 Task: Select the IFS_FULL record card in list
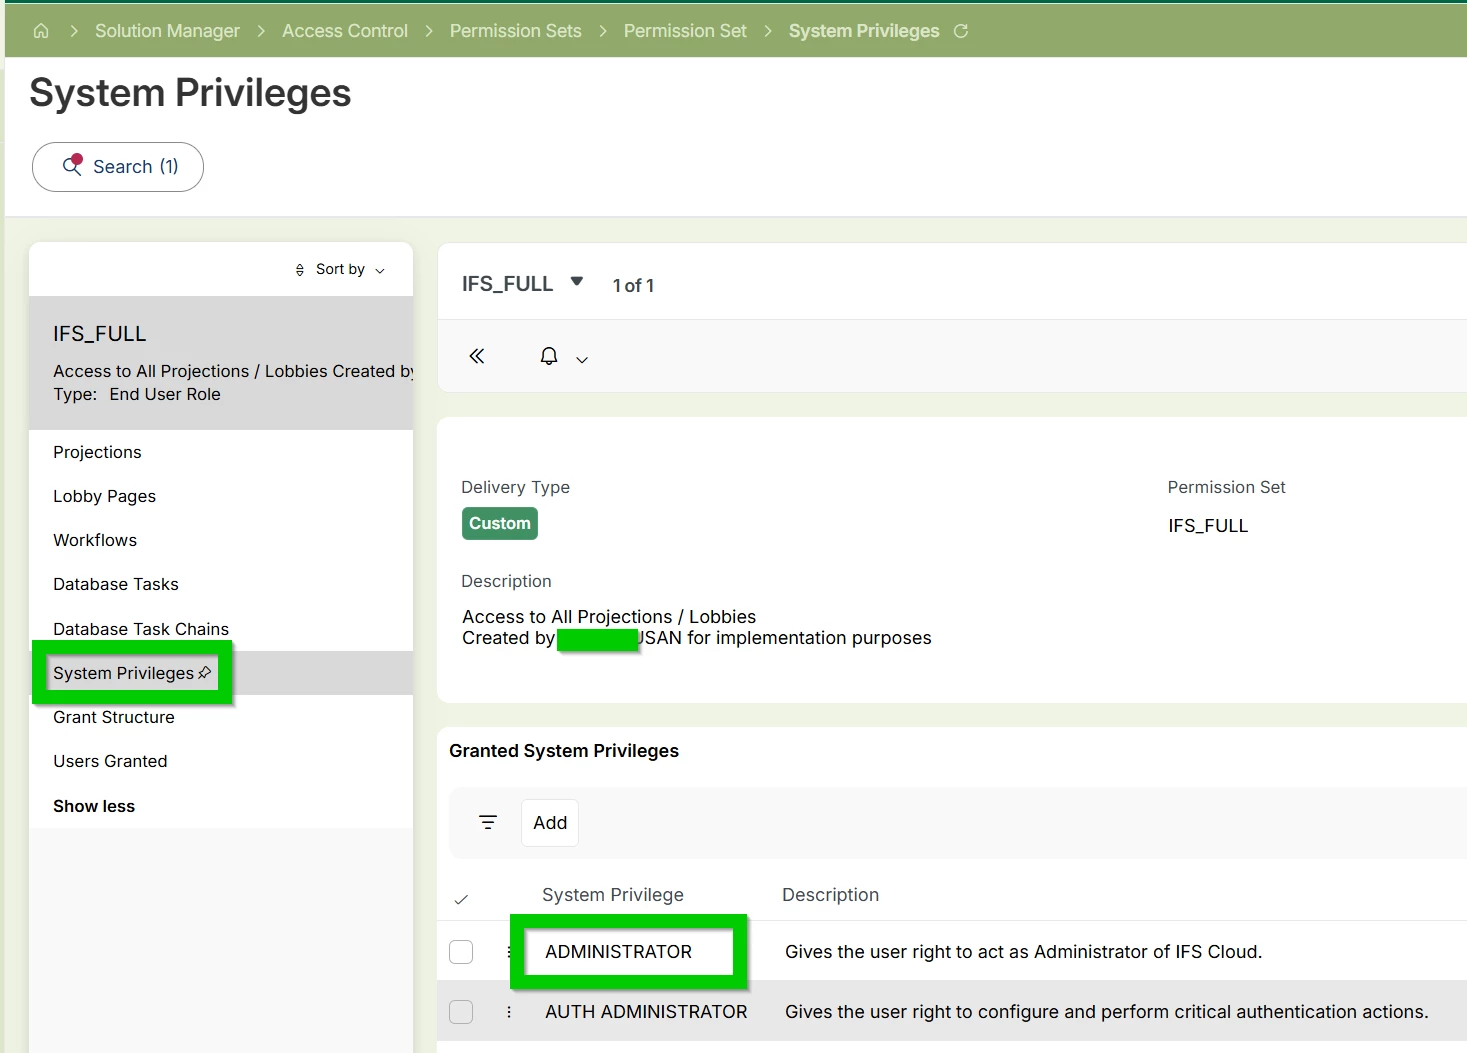221,363
